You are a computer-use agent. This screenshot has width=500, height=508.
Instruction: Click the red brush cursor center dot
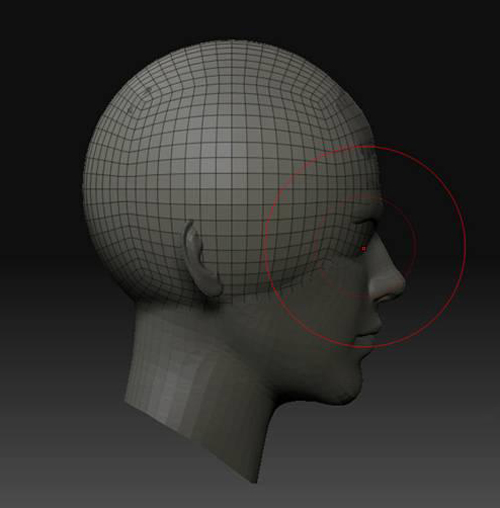(x=364, y=249)
